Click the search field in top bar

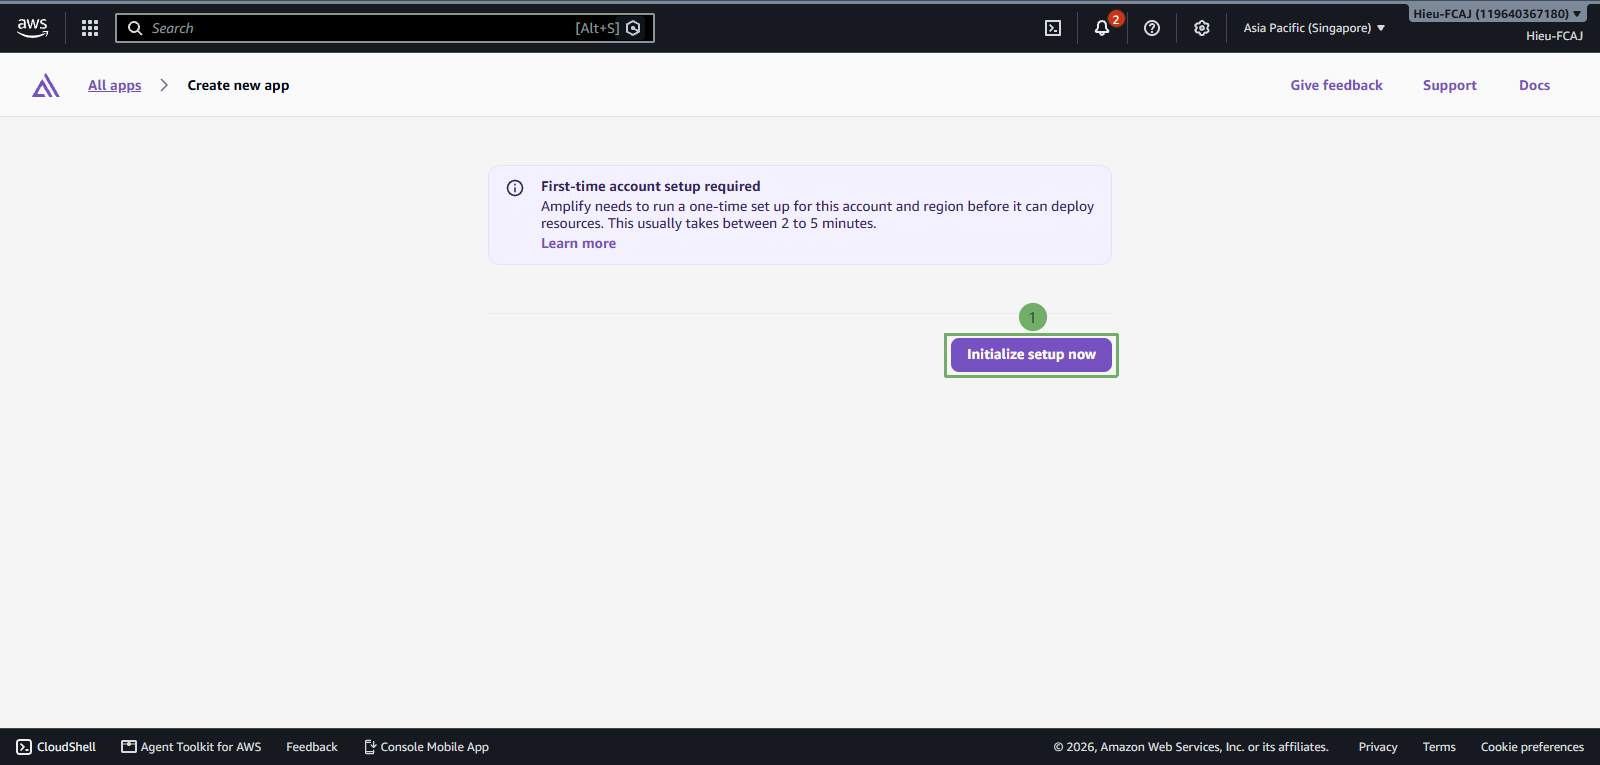pyautogui.click(x=385, y=28)
